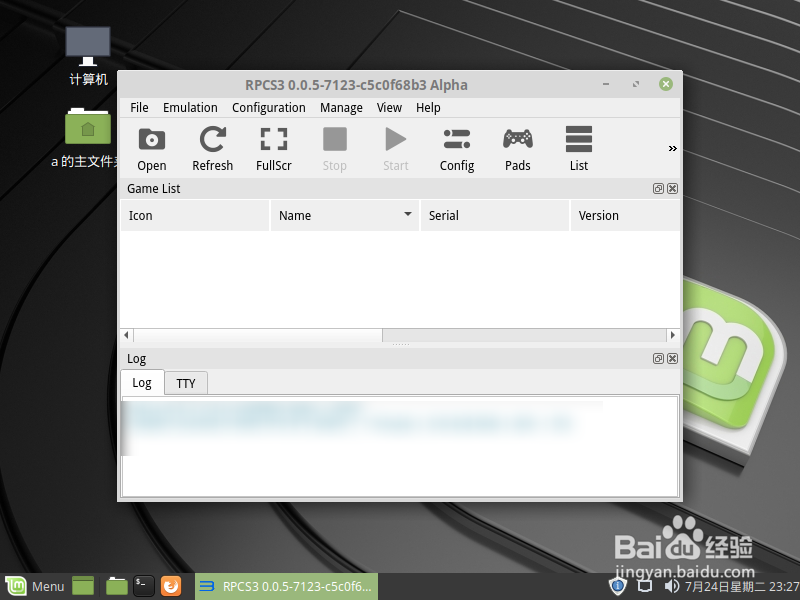Click the update shield tray icon

coord(617,586)
